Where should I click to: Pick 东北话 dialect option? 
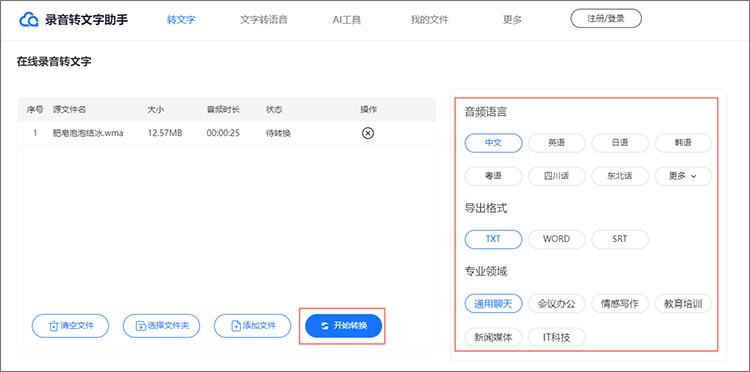[620, 176]
